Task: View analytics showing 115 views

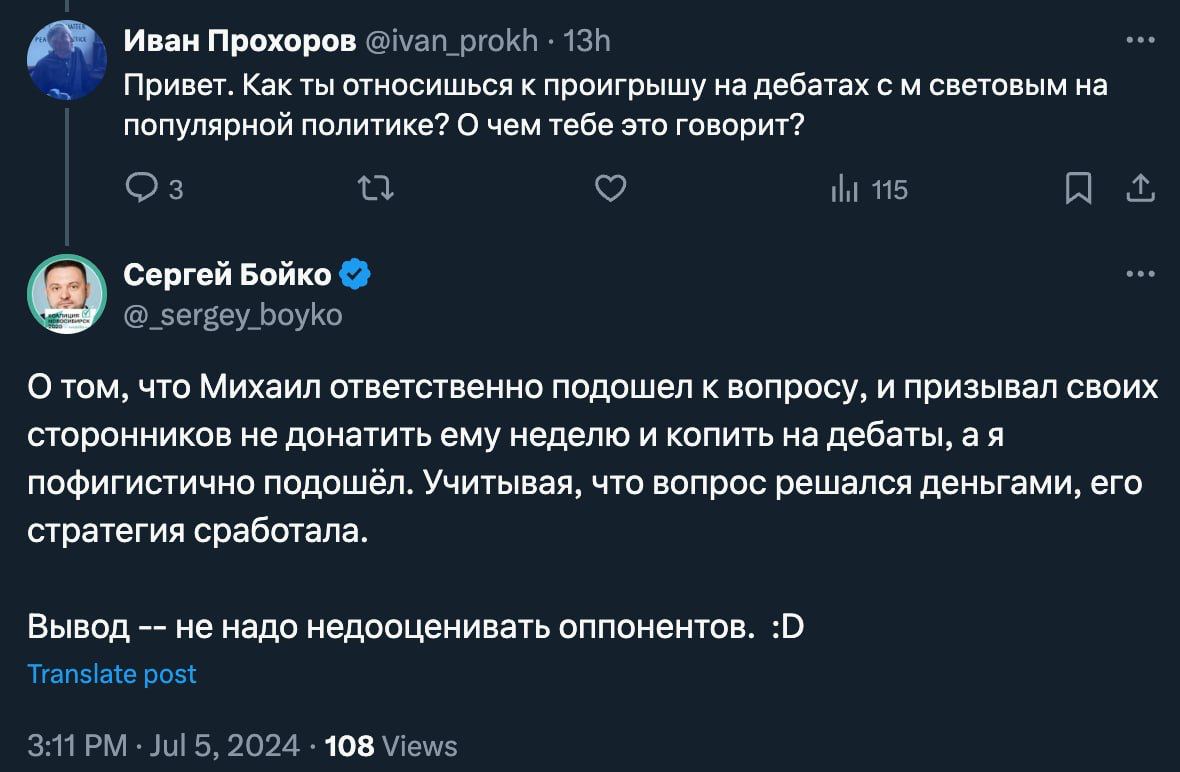Action: pos(869,189)
